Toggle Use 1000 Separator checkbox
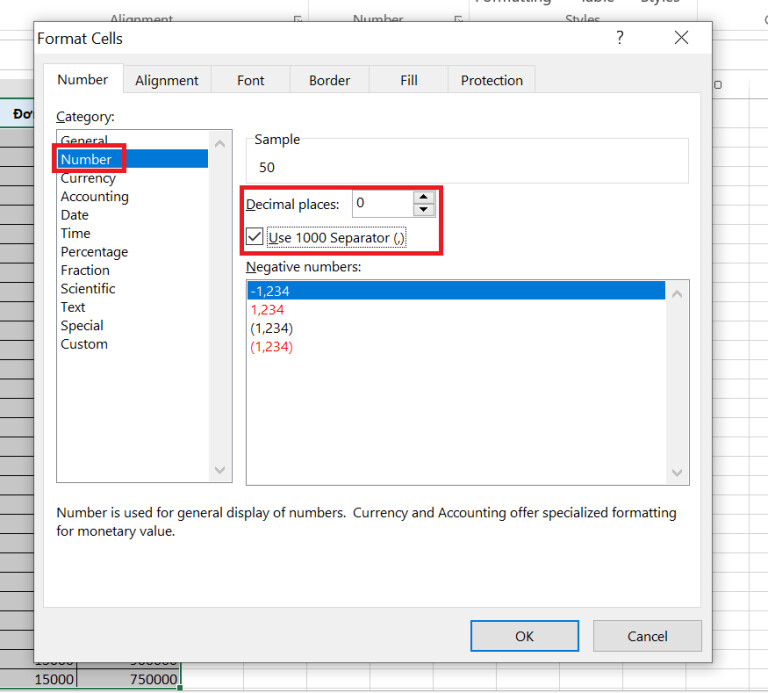This screenshot has width=768, height=693. (x=255, y=237)
